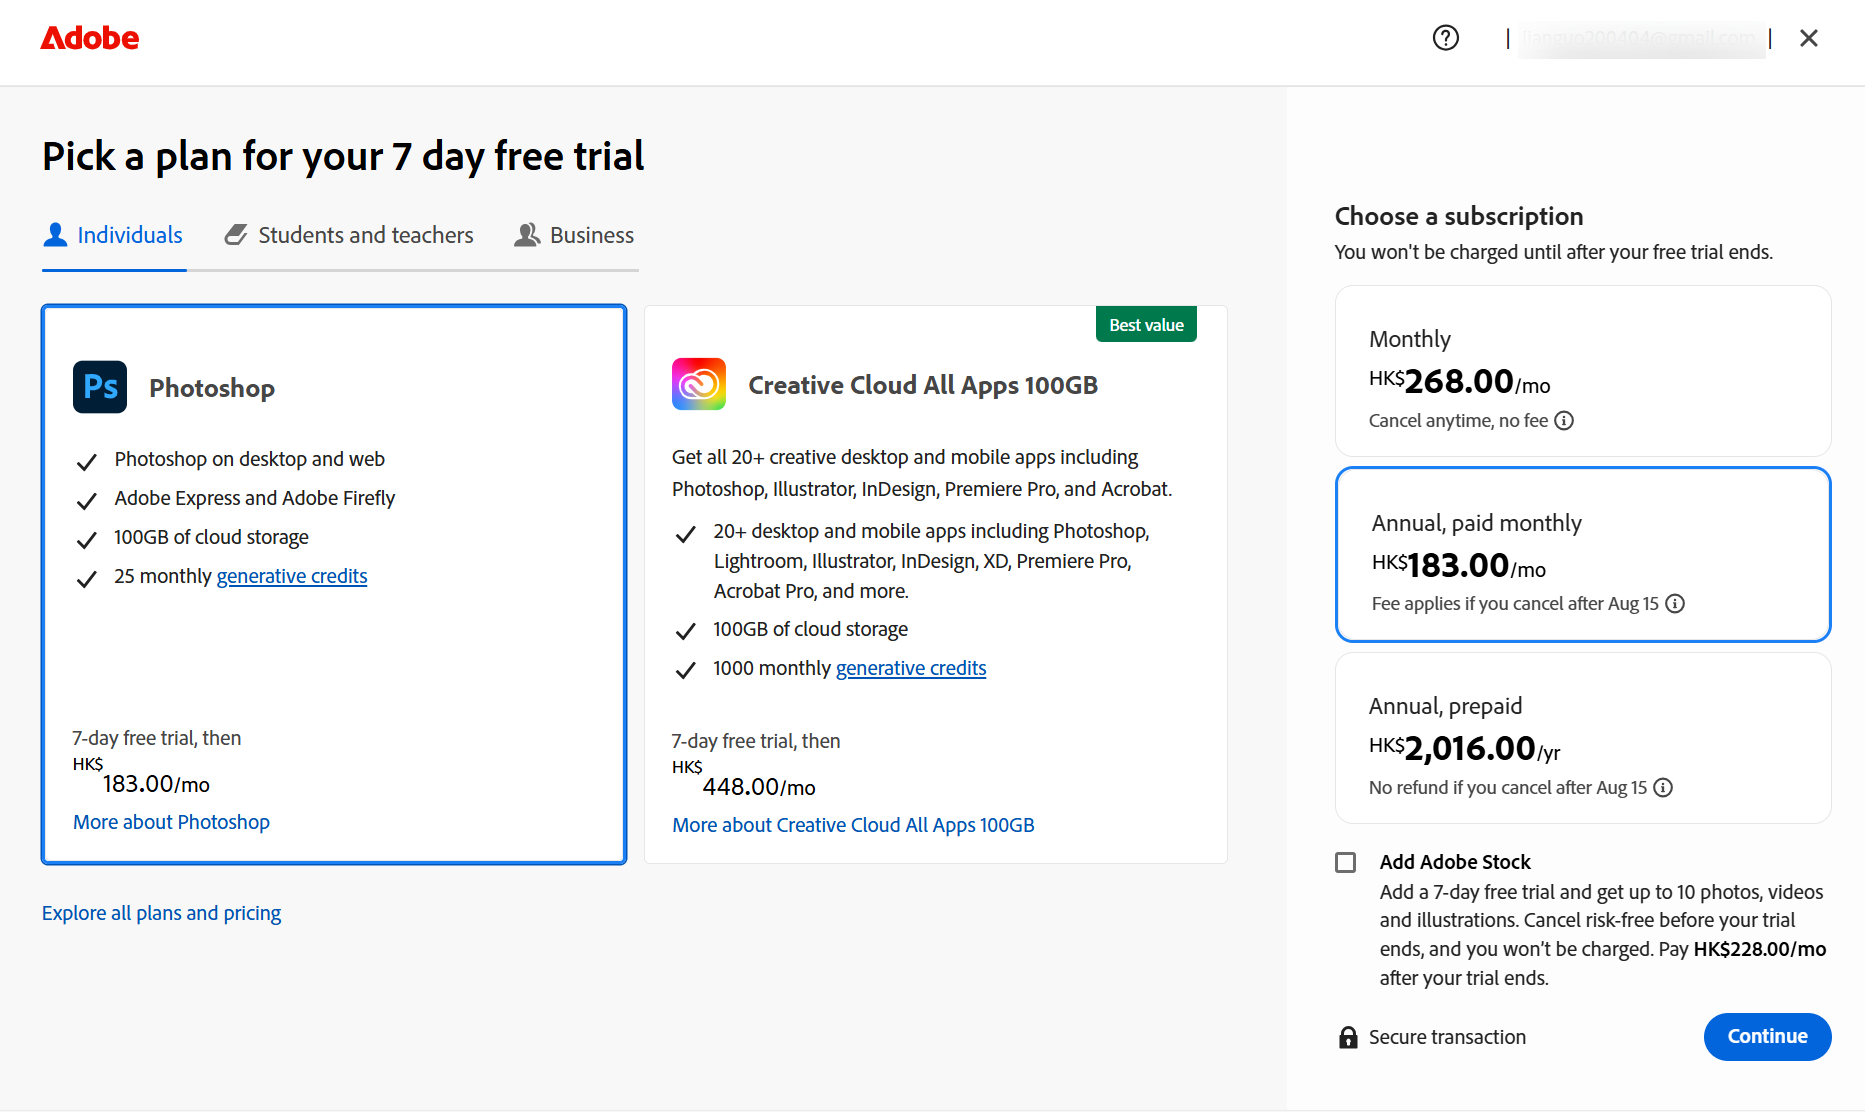Screen dimensions: 1865x1112
Task: Click 'Pick a plan for your 7 day free trial' heading
Action: point(343,156)
